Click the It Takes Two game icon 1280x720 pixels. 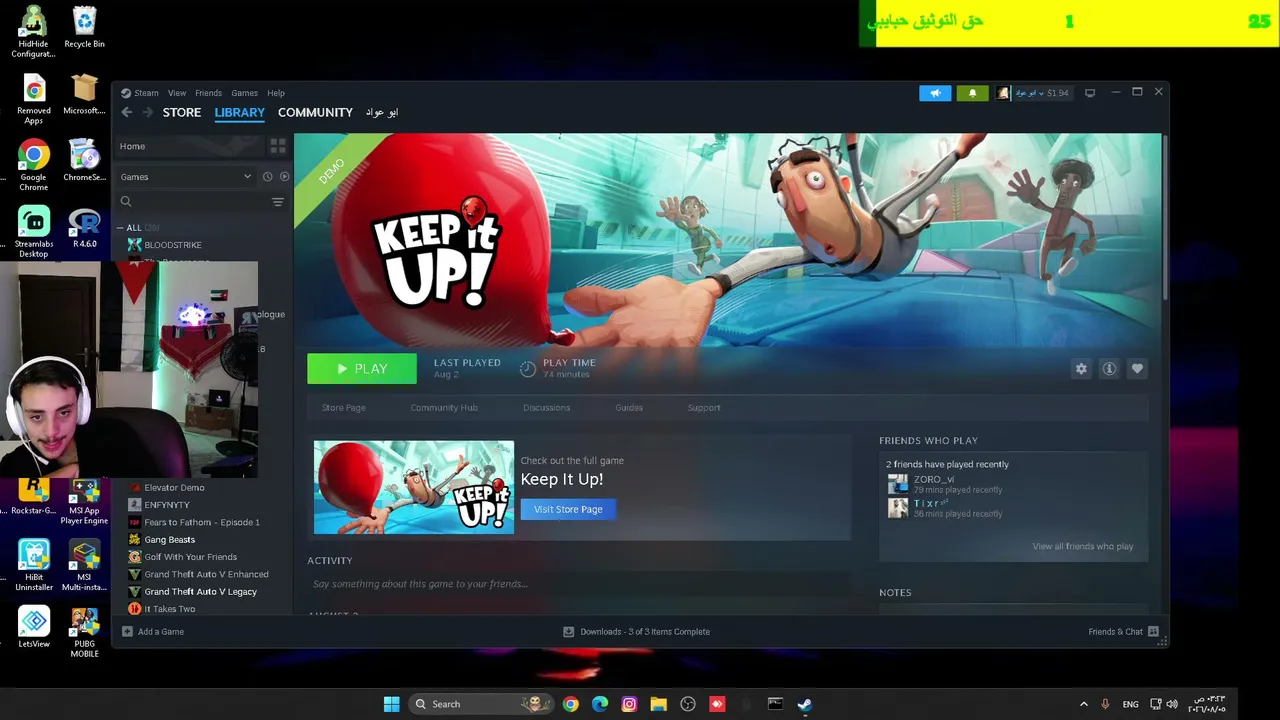(x=135, y=609)
